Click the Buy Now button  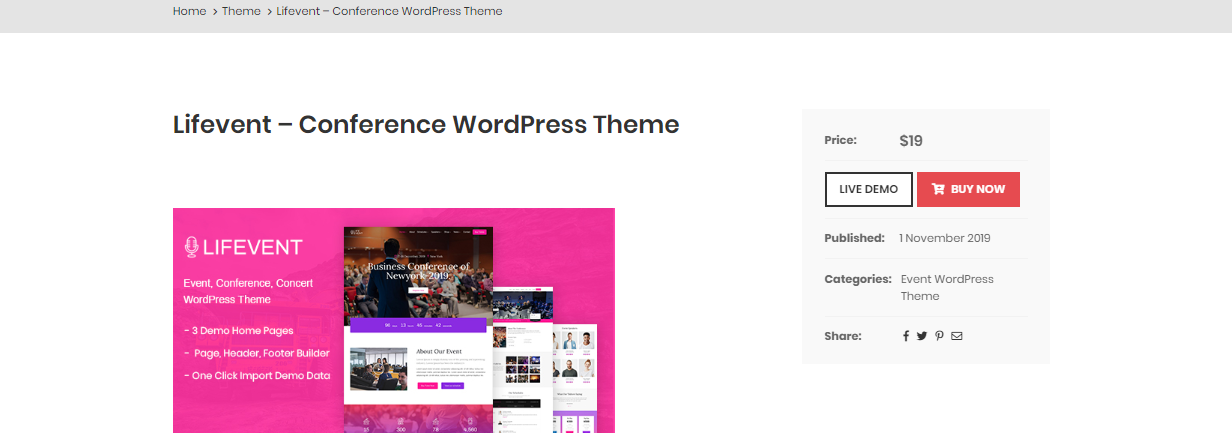click(968, 189)
